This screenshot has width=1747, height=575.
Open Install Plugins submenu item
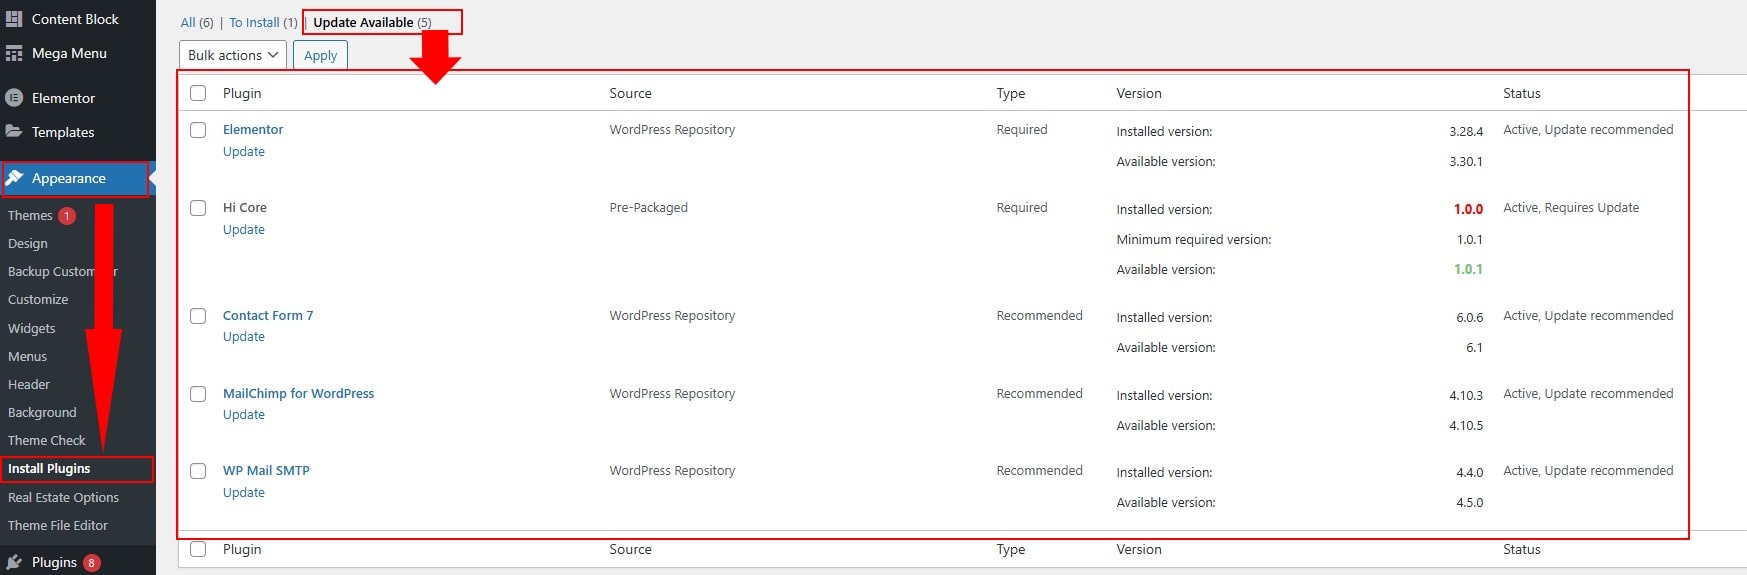coord(49,469)
